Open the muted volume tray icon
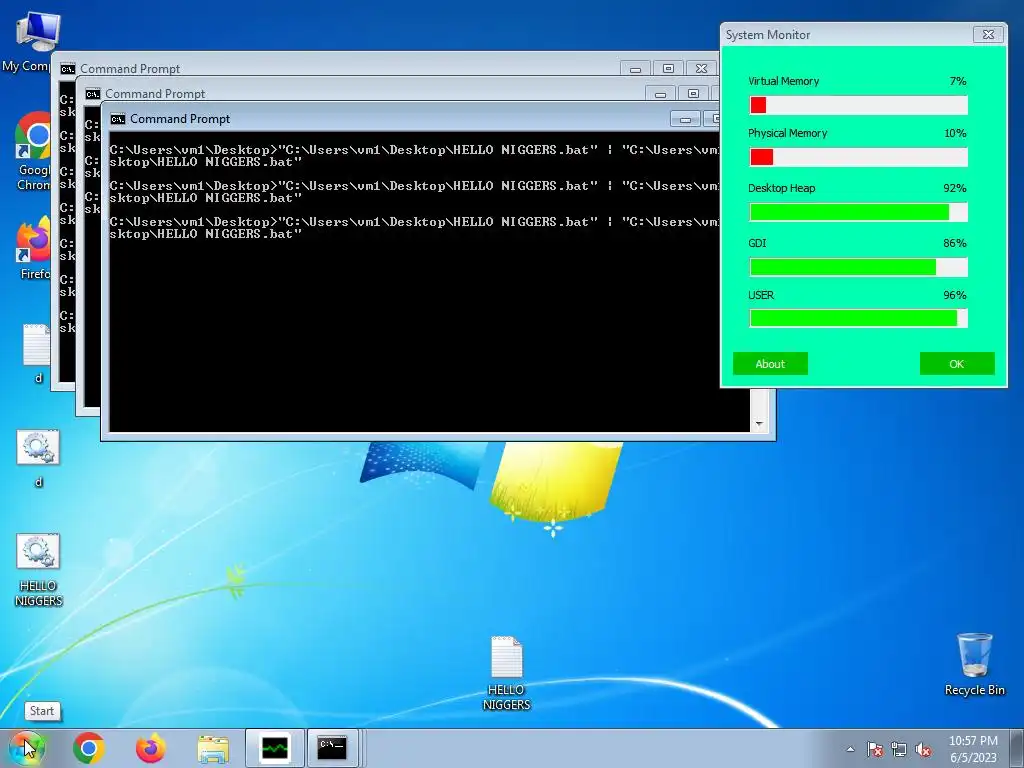The height and width of the screenshot is (768, 1024). (923, 749)
